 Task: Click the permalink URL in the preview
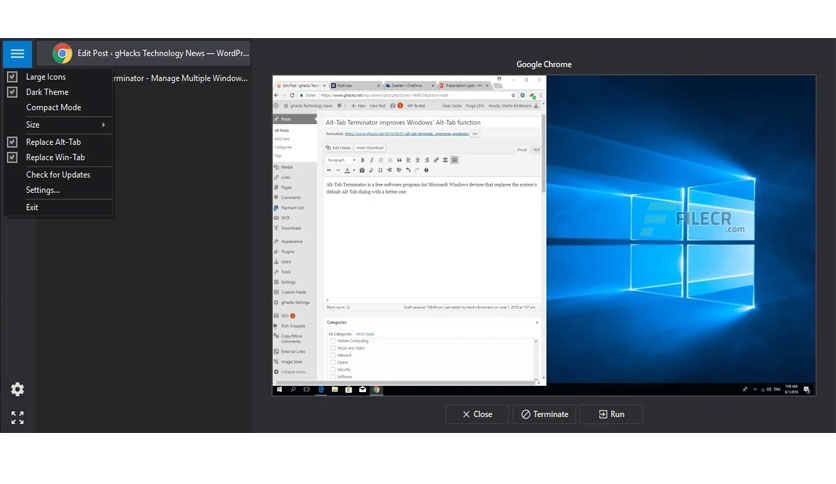pyautogui.click(x=407, y=134)
